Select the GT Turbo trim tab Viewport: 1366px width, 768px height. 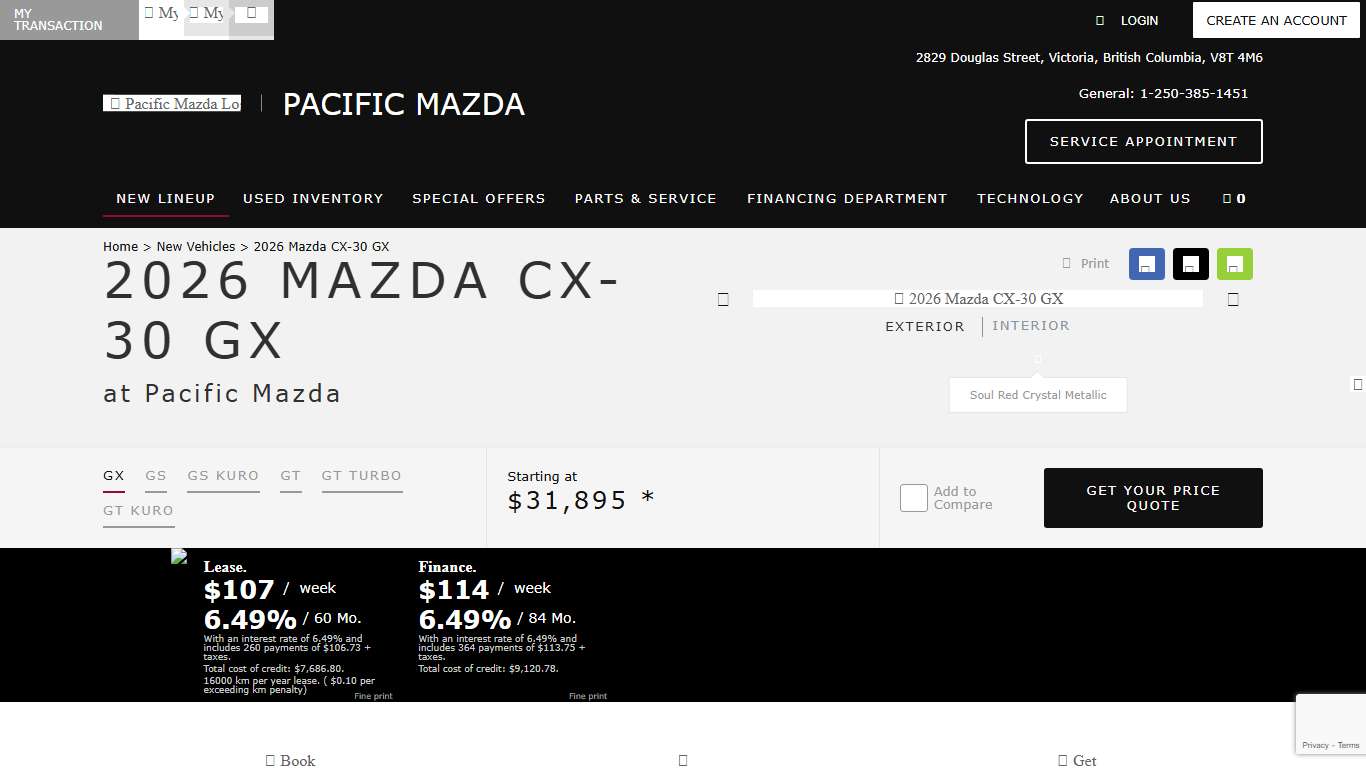361,476
